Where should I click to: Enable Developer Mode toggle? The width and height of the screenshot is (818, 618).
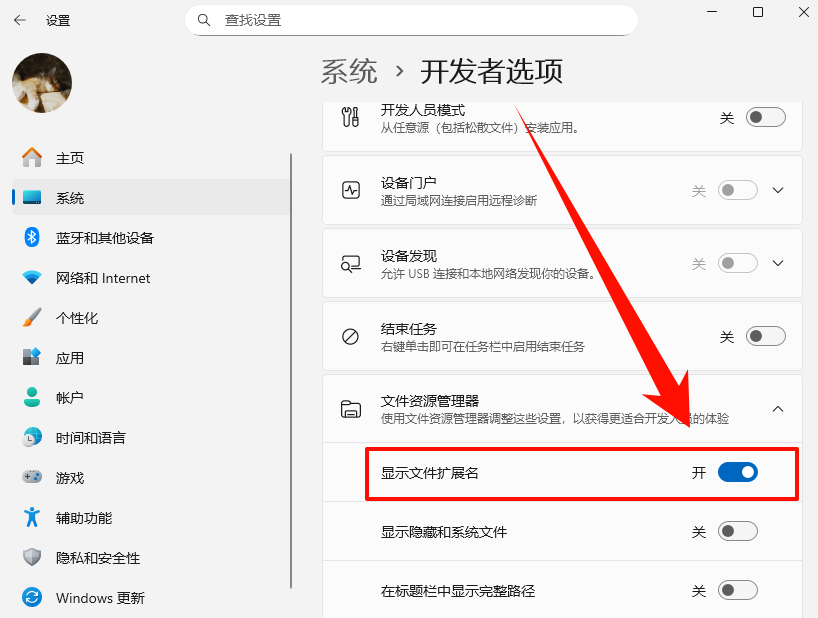765,117
